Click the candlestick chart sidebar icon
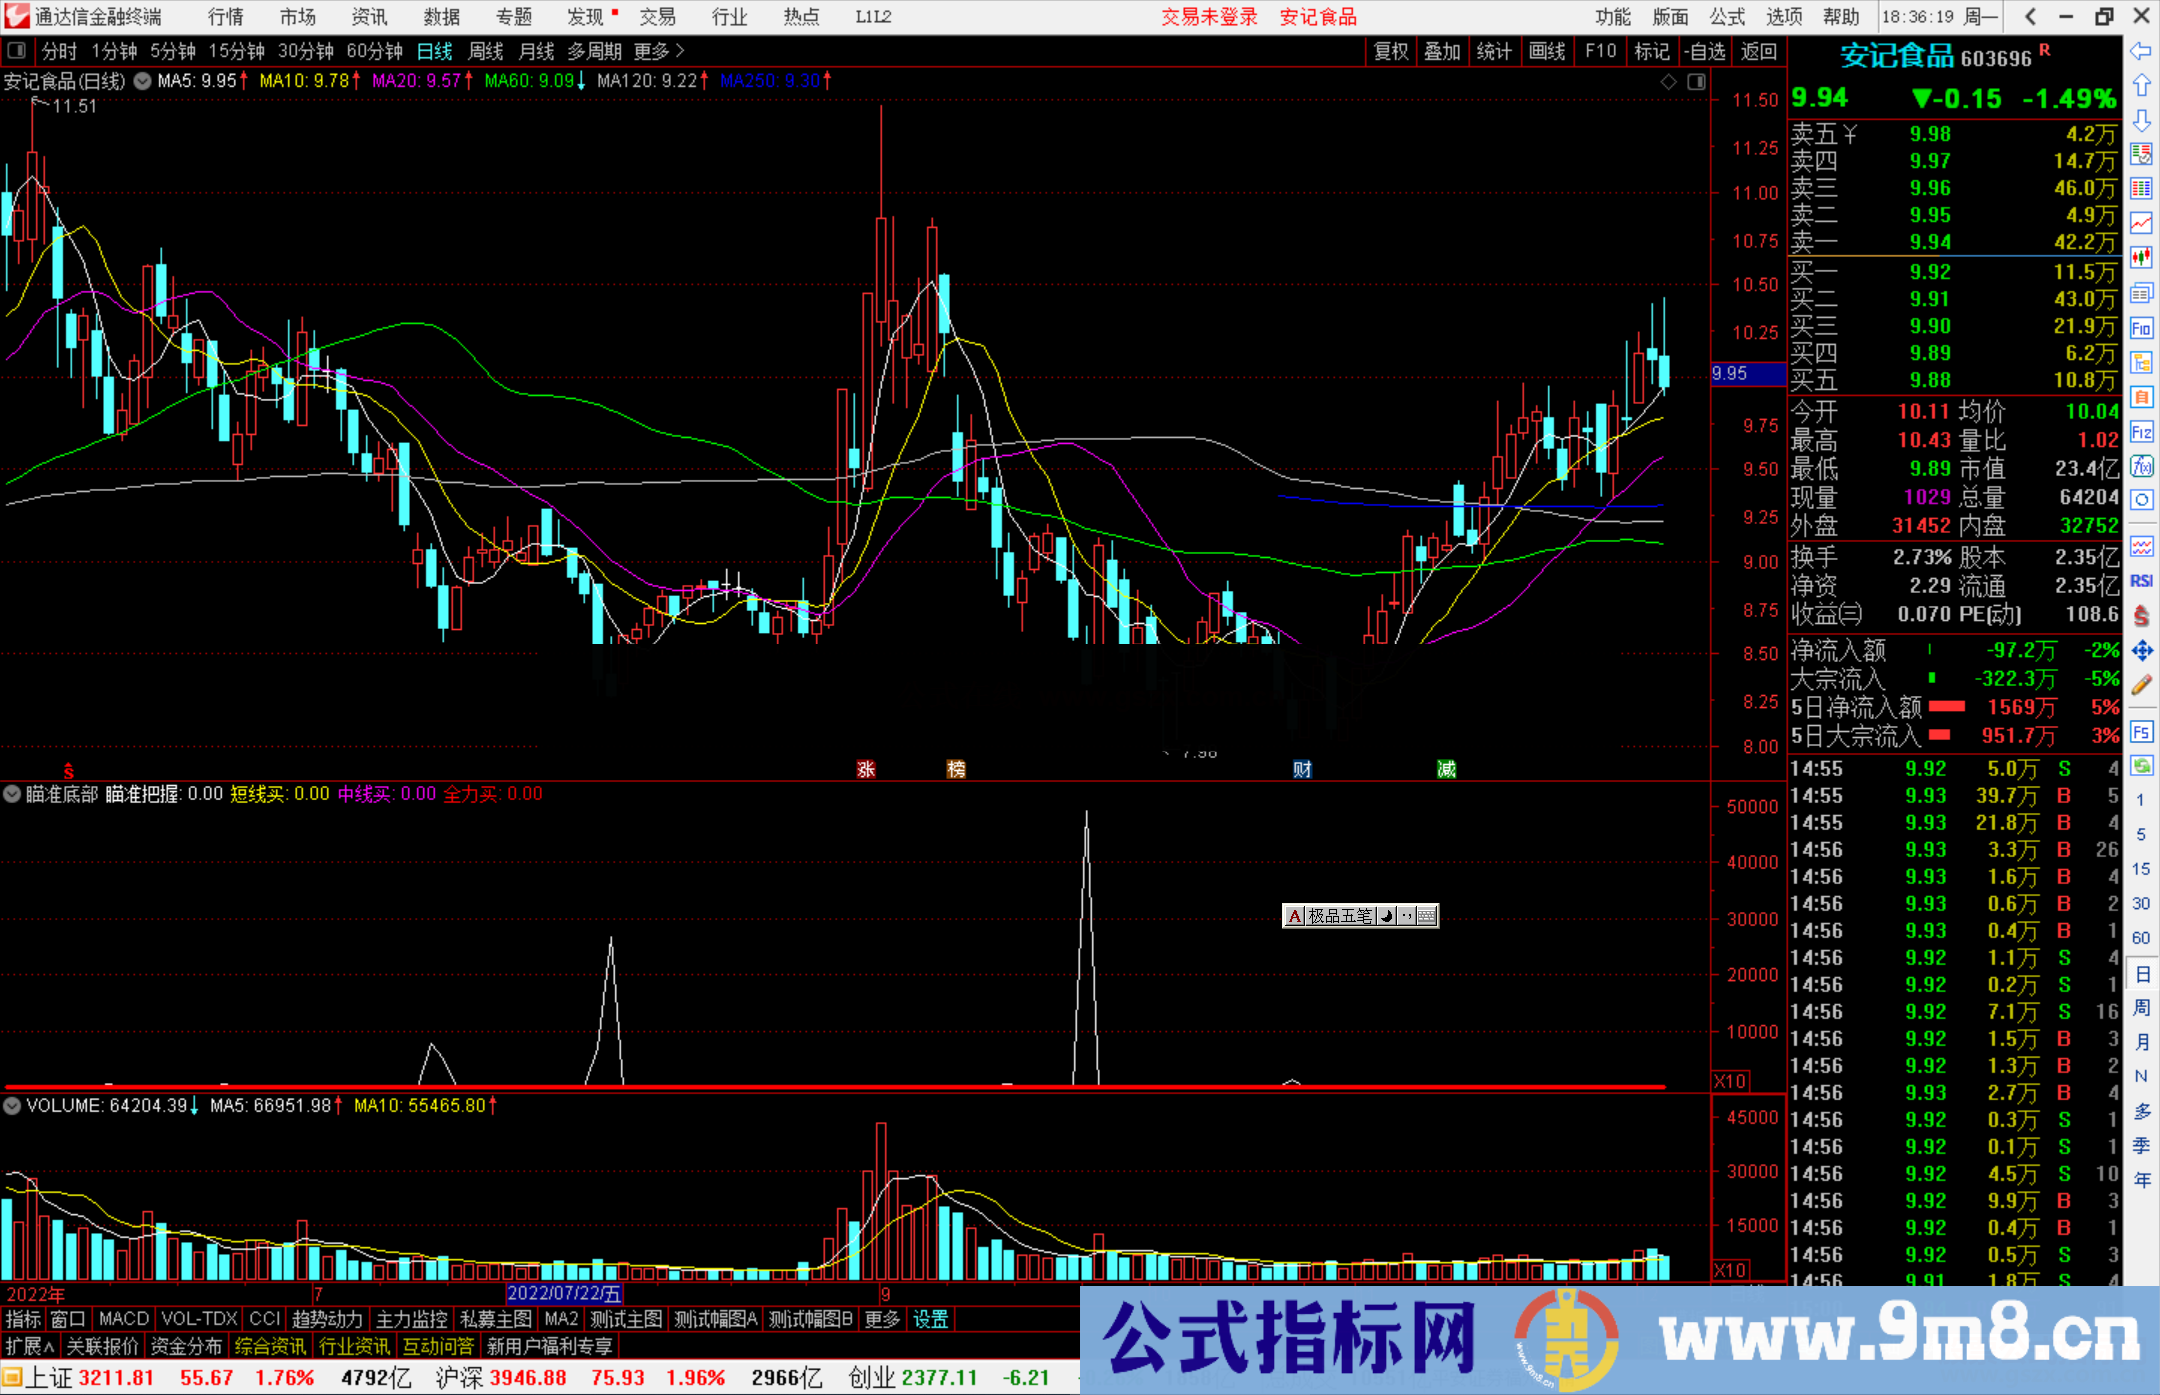2160x1395 pixels. 2141,257
